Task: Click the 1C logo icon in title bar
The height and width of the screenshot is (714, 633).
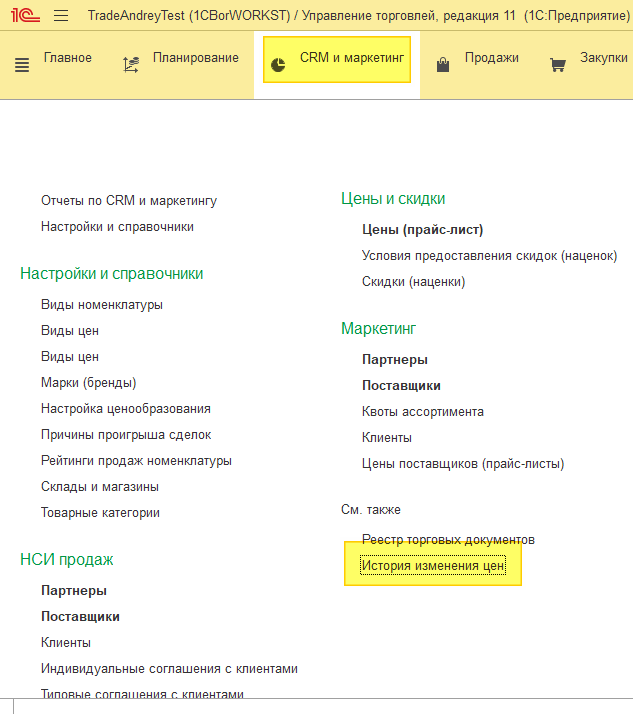Action: click(x=25, y=15)
